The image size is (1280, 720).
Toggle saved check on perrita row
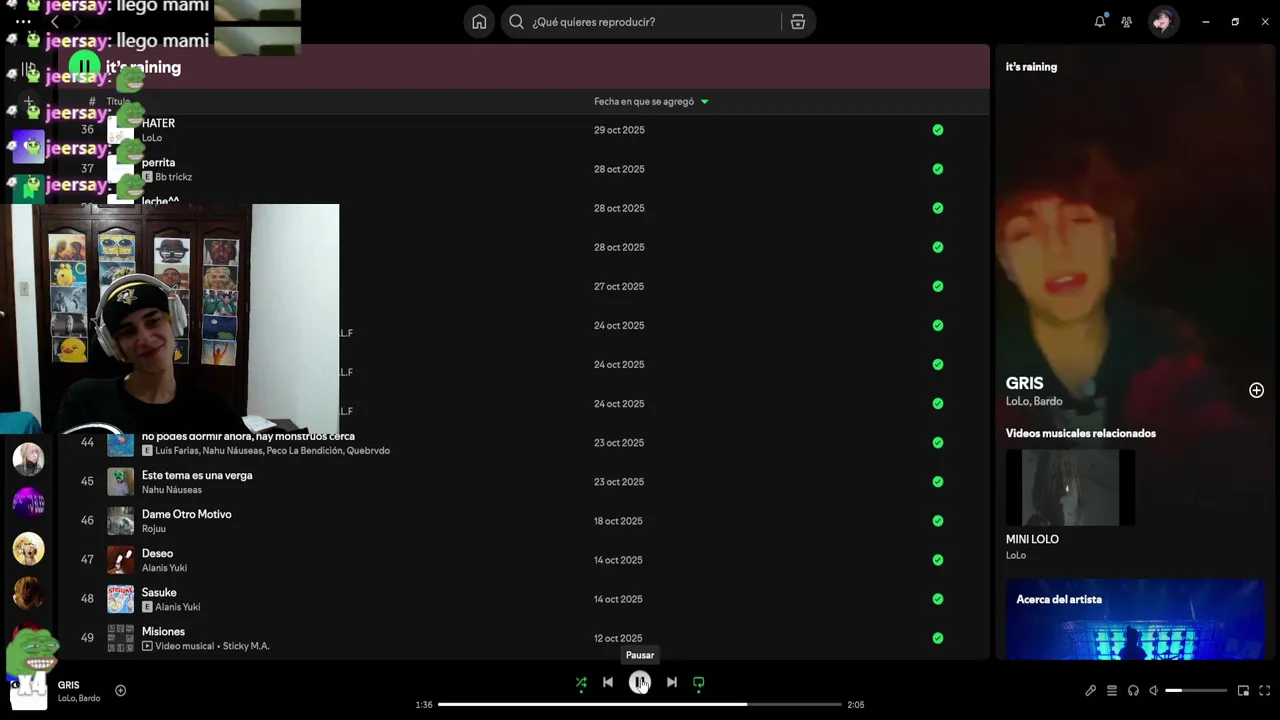938,169
